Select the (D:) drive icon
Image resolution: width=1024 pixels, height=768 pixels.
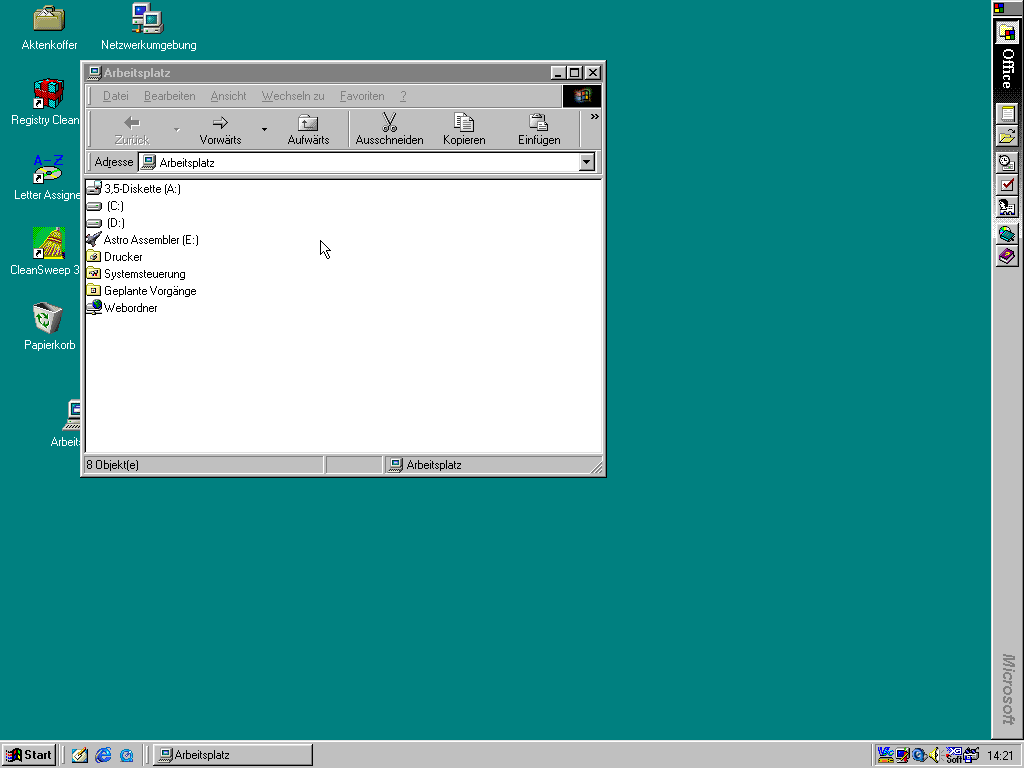tap(94, 223)
